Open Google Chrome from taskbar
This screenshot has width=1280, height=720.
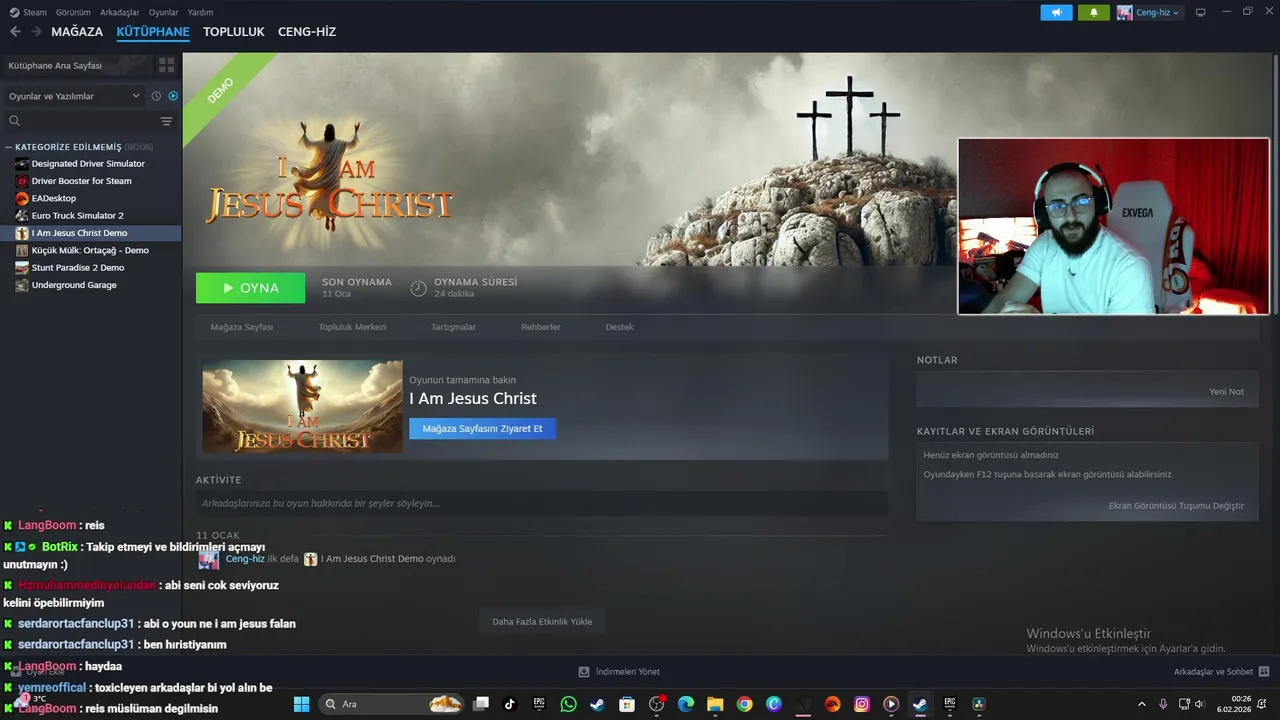[x=744, y=704]
